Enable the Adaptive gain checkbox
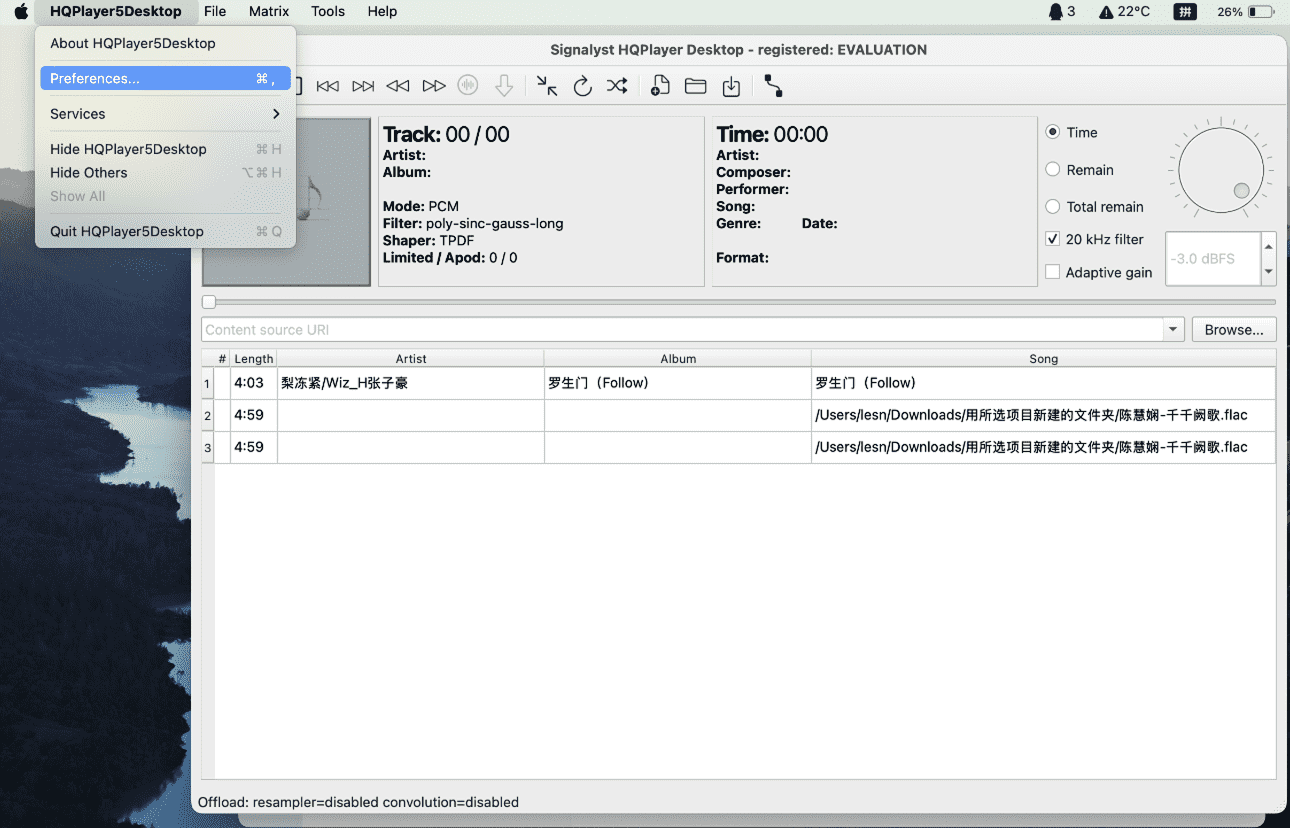 coord(1053,272)
